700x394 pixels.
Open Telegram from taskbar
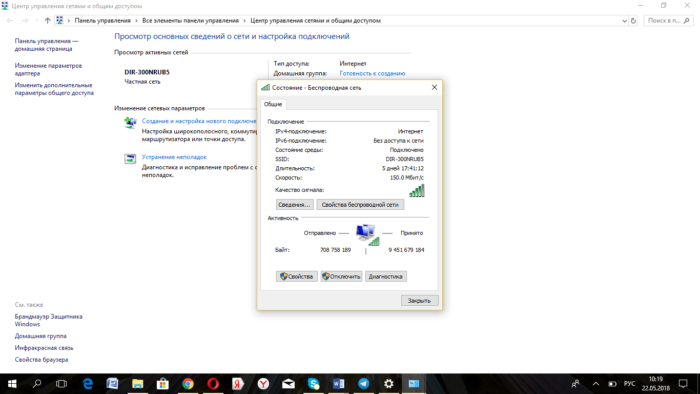click(364, 384)
